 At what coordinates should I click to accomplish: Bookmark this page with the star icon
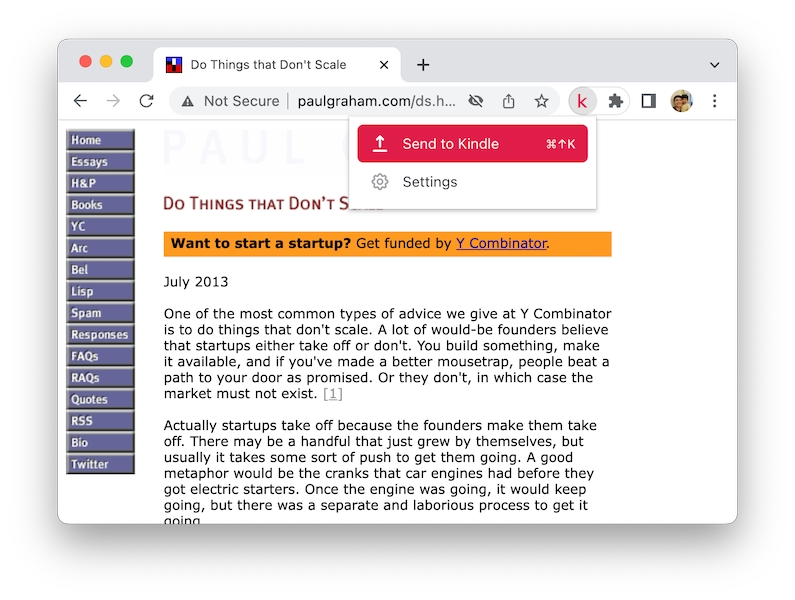[x=541, y=101]
